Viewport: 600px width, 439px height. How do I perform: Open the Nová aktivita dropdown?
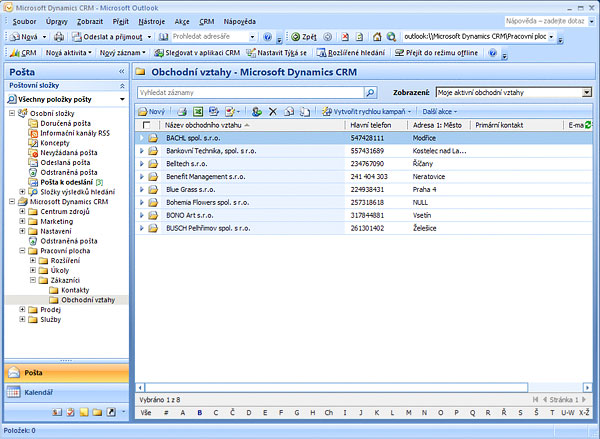(x=69, y=53)
